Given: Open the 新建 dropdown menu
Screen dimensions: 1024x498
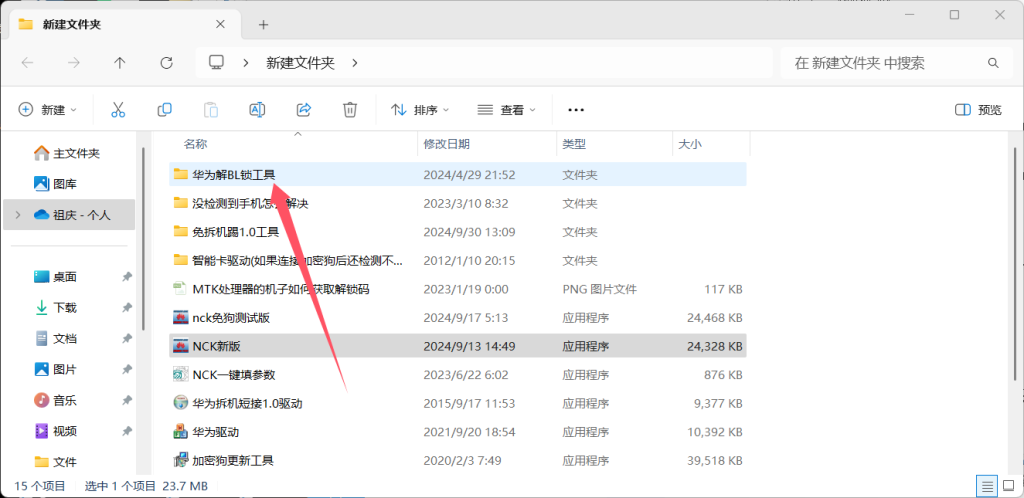Looking at the screenshot, I should [47, 110].
